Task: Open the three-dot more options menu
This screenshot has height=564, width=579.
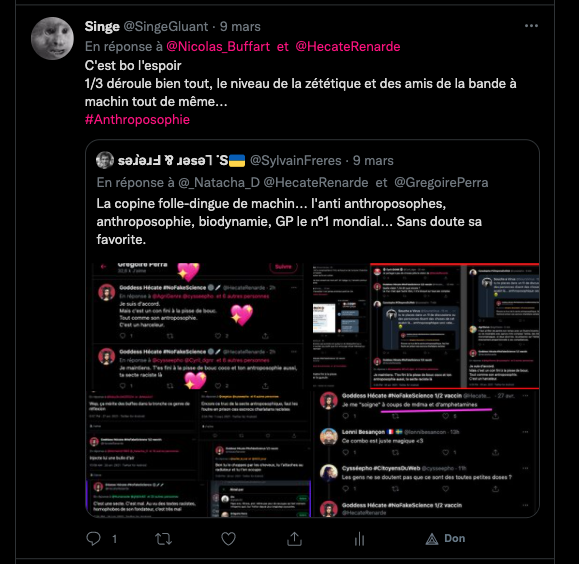Action: 531,26
